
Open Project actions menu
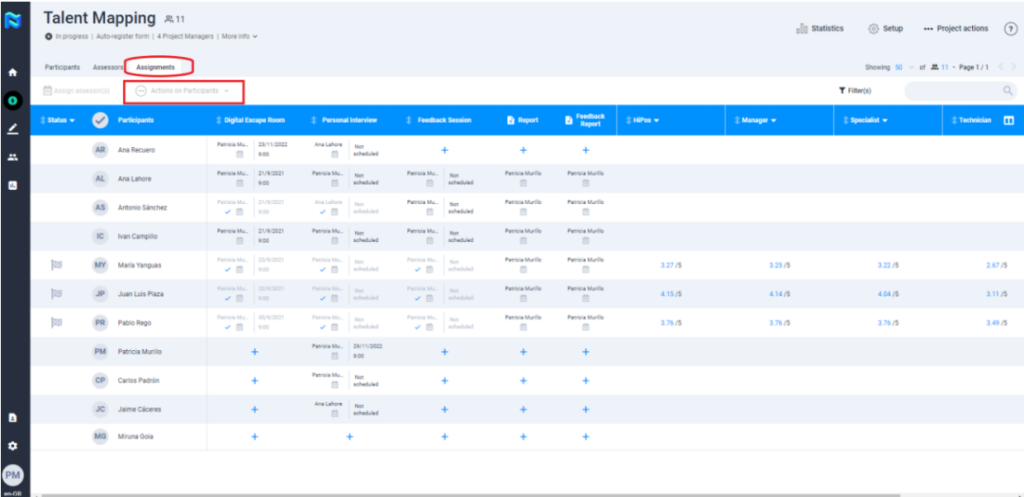point(956,29)
